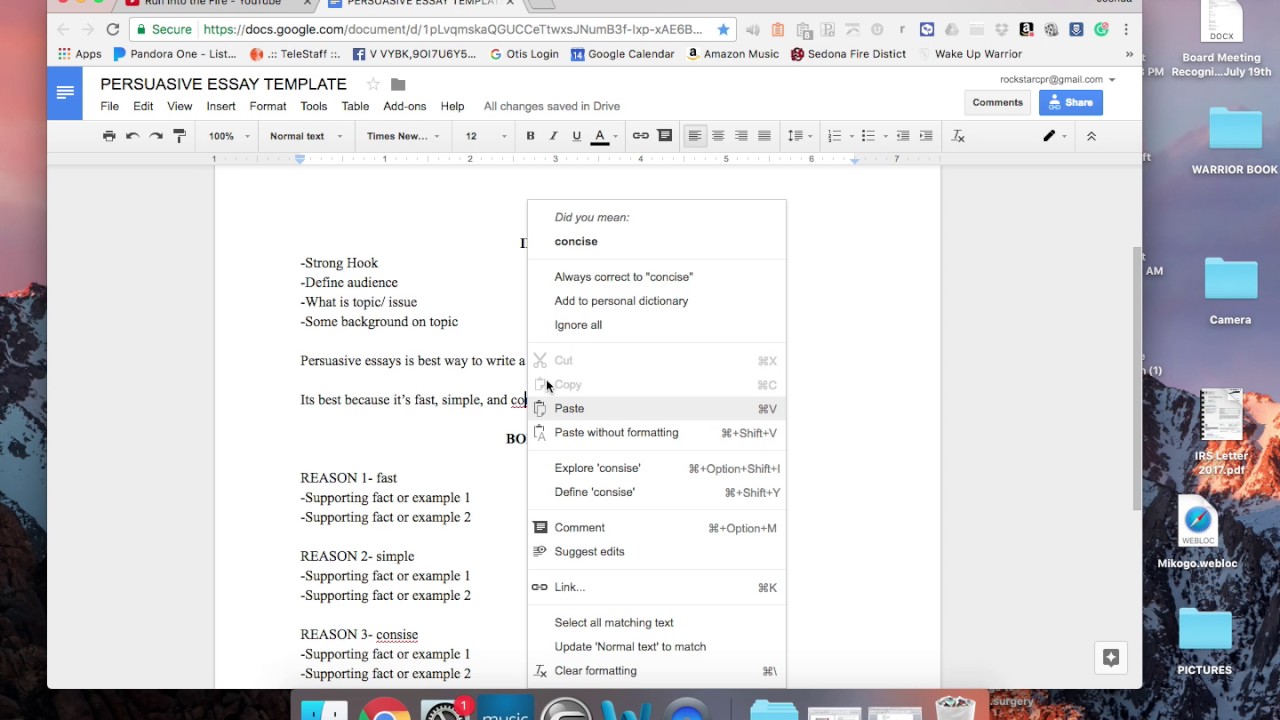Bookmark page with star in address bar

[x=723, y=30]
